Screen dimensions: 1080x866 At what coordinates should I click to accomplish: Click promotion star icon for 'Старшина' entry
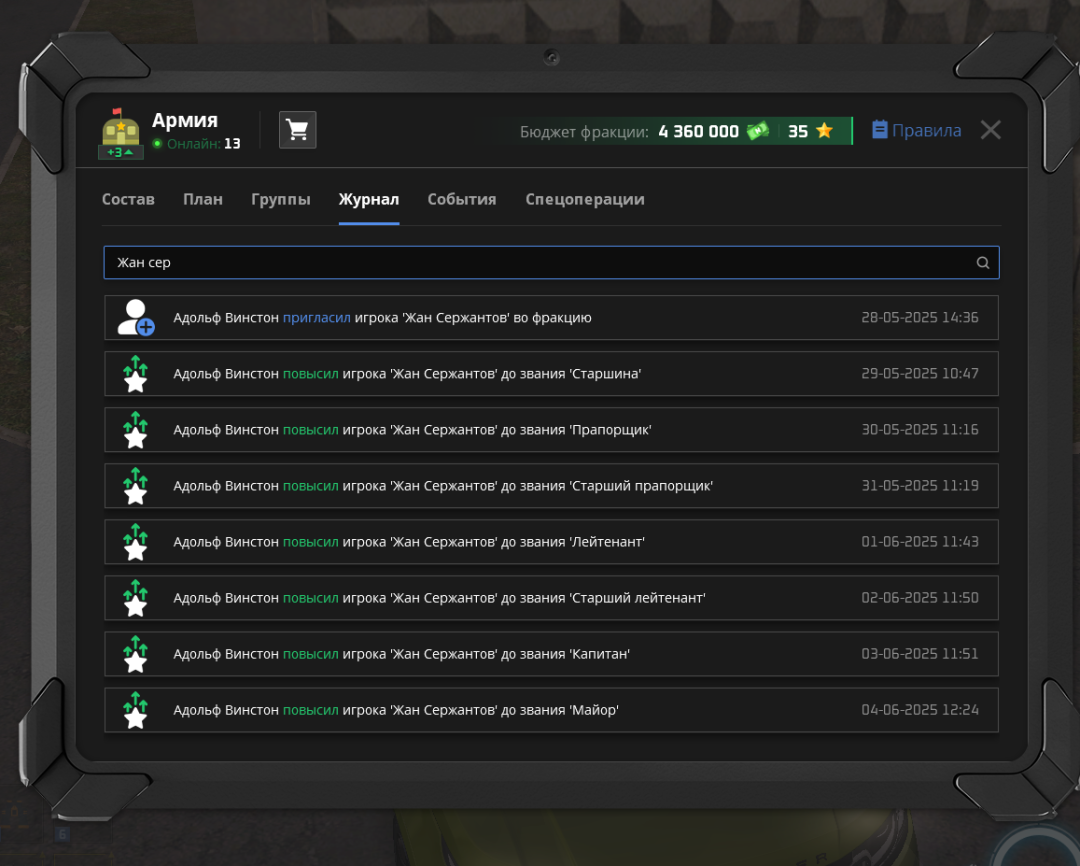click(x=136, y=374)
